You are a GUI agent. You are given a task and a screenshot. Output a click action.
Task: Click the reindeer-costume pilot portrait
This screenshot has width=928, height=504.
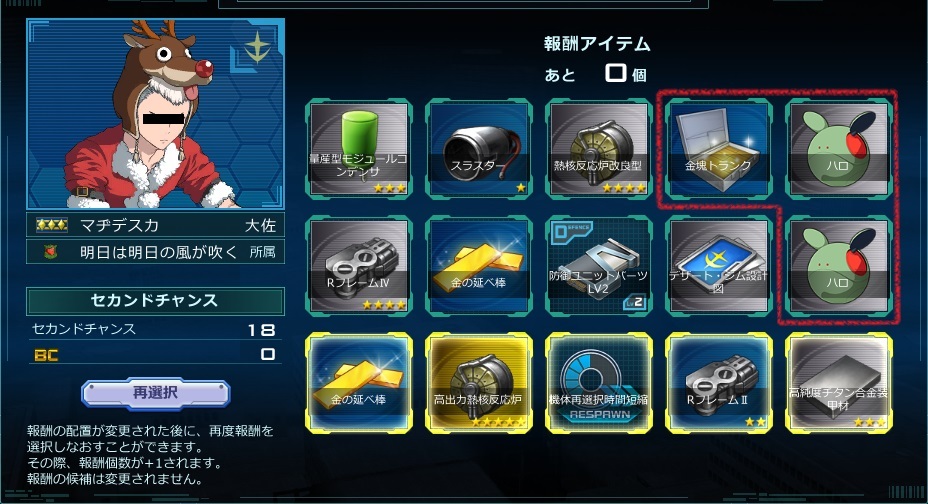(x=156, y=114)
